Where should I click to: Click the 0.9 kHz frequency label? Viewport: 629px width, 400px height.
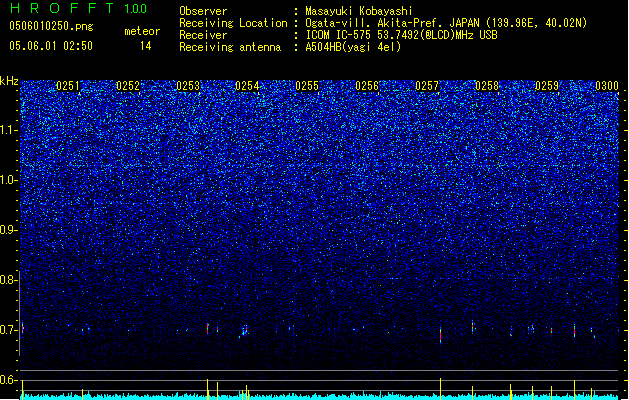(x=9, y=230)
